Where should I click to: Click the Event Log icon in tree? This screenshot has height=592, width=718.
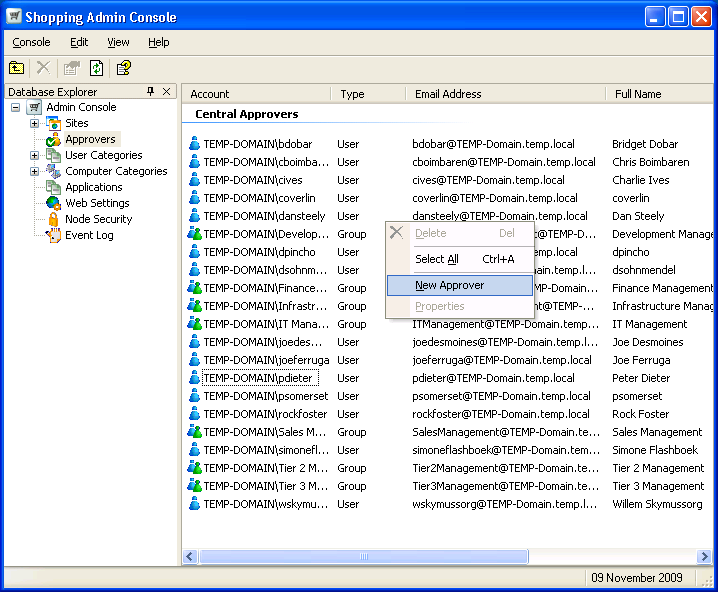point(53,235)
